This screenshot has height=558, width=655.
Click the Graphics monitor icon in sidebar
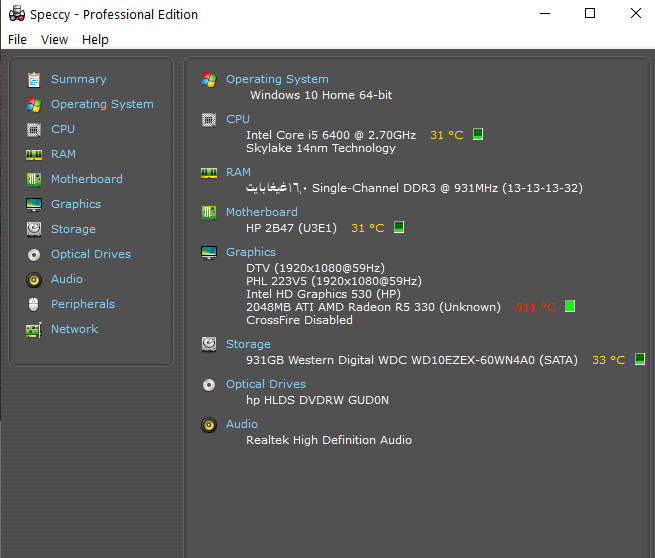pos(34,204)
